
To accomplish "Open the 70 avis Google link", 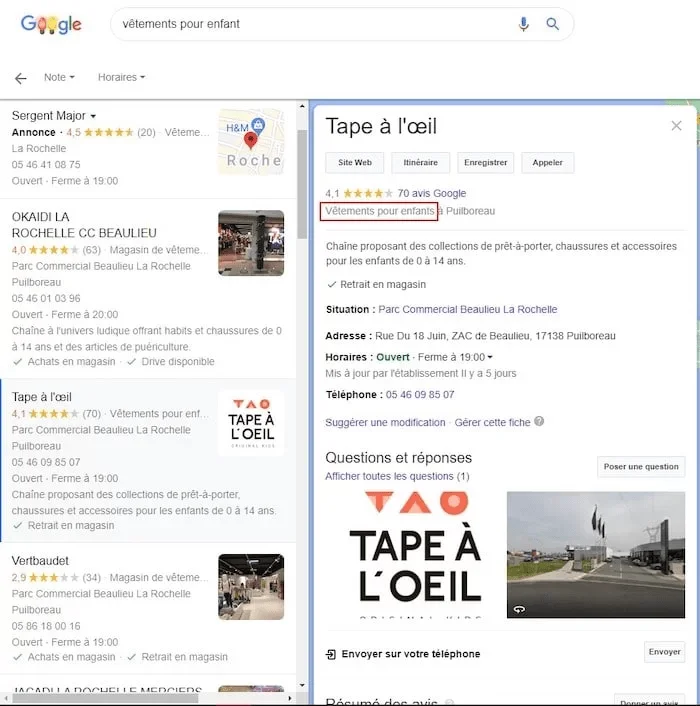I will click(431, 193).
